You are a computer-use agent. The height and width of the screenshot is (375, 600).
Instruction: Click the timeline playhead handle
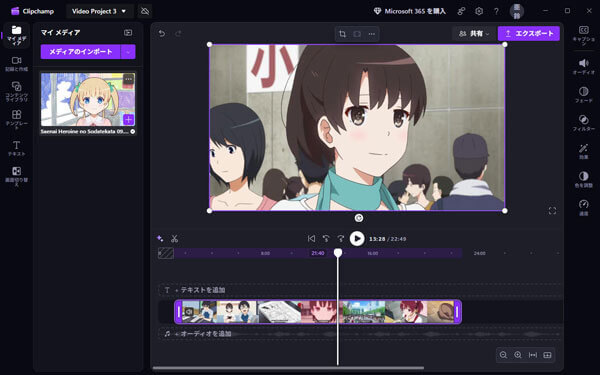click(x=338, y=253)
